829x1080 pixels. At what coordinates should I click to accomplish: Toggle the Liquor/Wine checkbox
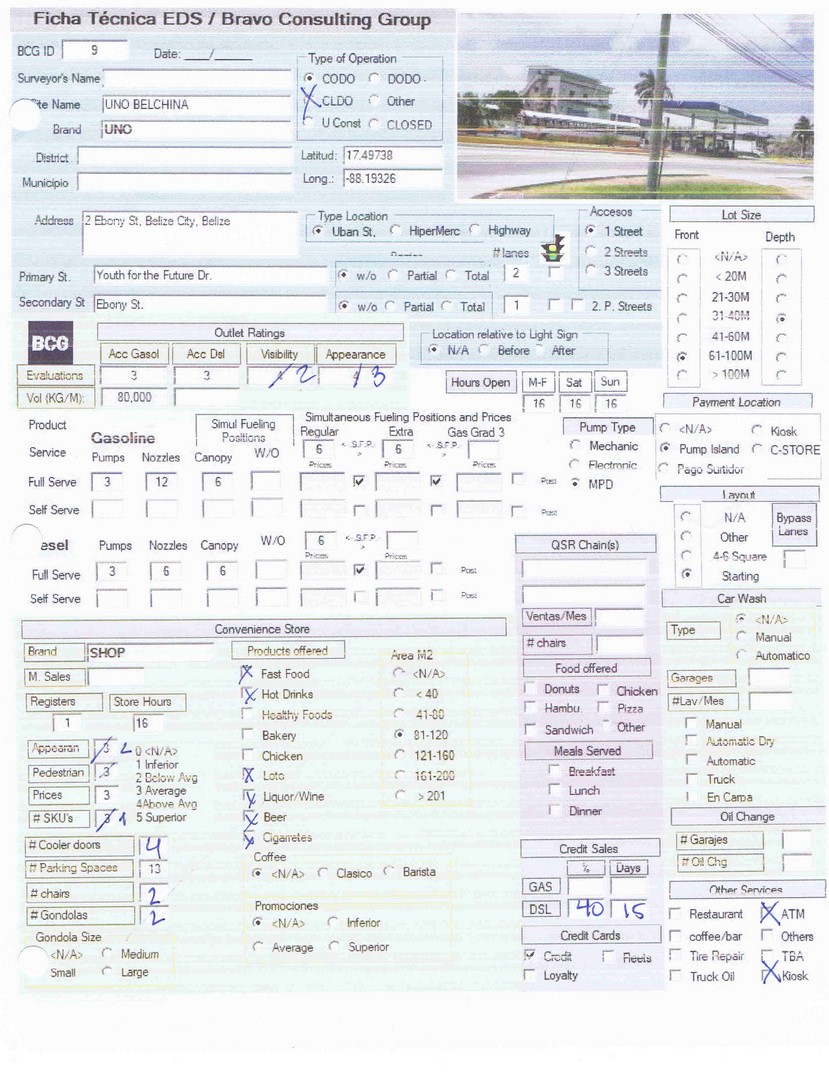tap(249, 796)
